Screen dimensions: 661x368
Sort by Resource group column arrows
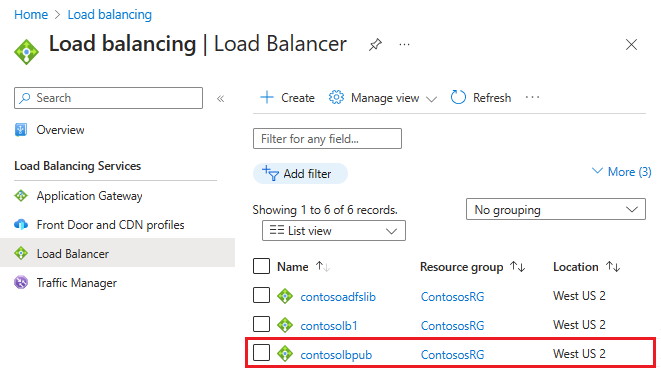pyautogui.click(x=517, y=267)
